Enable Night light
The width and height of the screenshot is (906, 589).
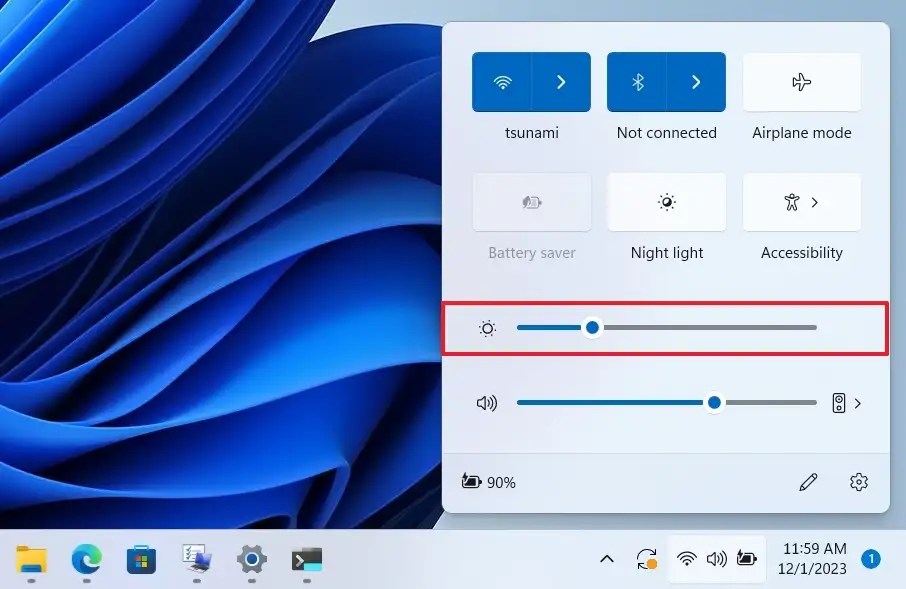pos(666,202)
